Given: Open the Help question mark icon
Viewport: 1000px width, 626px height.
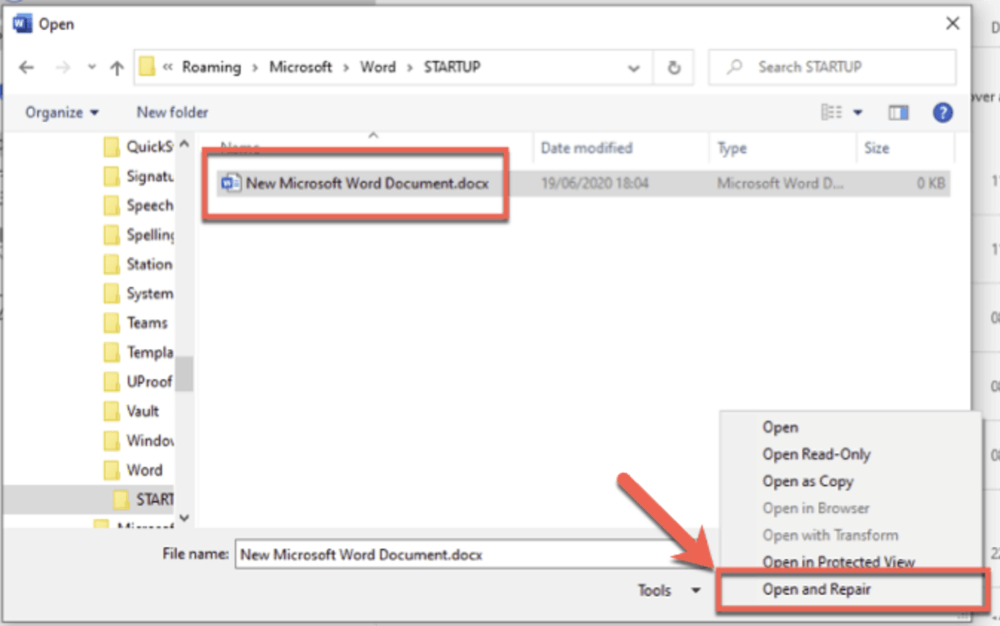Looking at the screenshot, I should 942,113.
